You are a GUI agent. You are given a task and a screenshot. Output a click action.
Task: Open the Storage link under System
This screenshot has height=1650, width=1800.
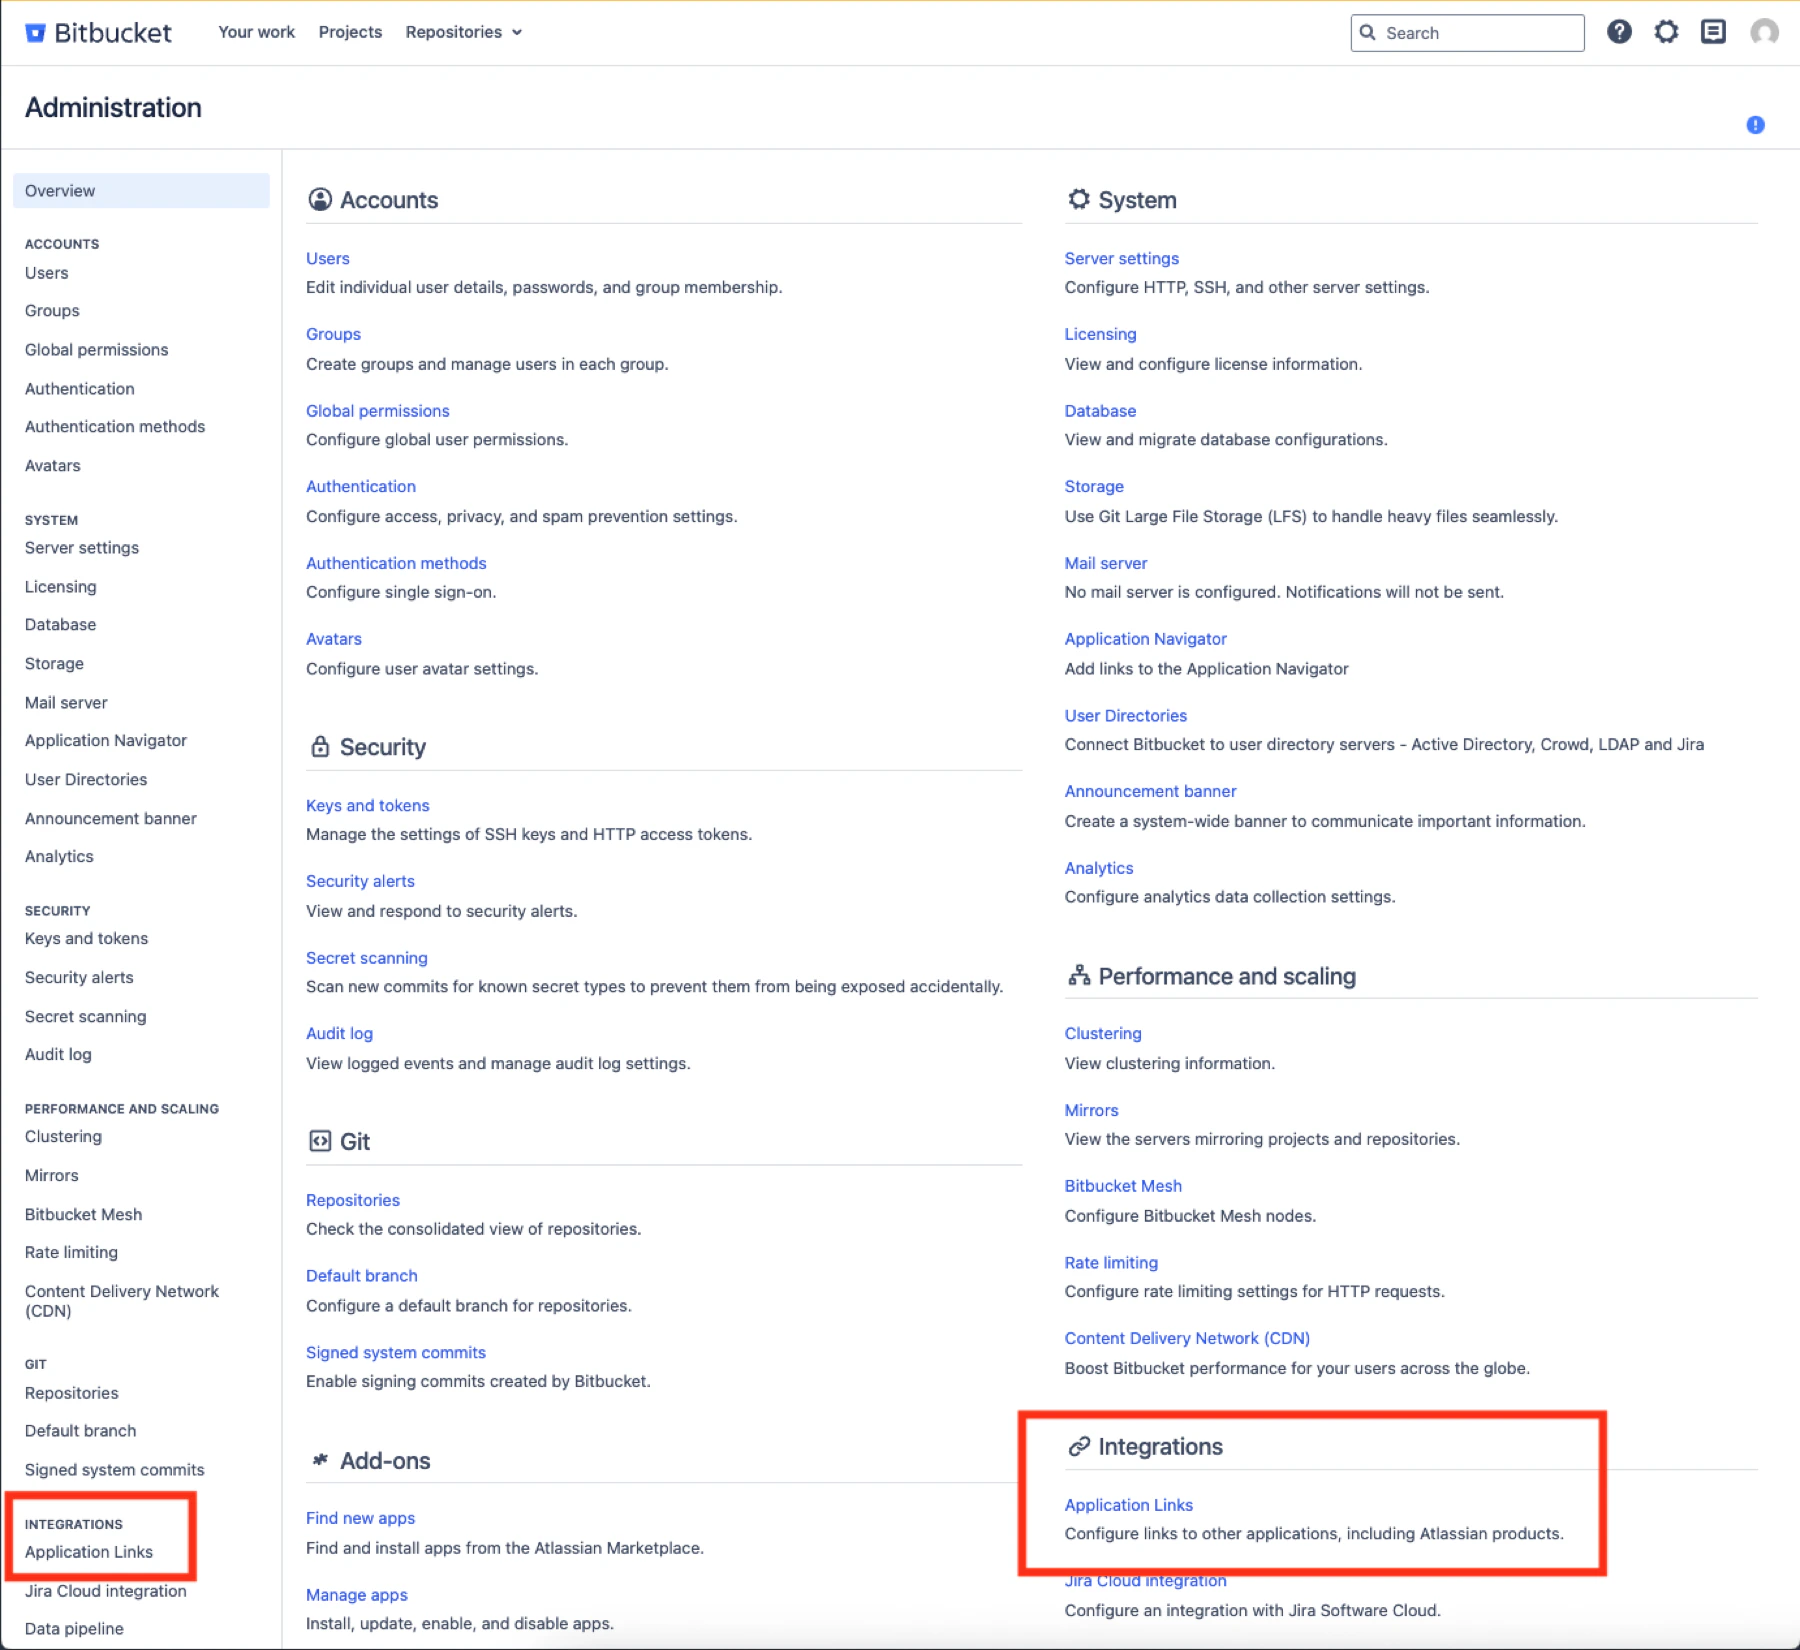point(1094,486)
